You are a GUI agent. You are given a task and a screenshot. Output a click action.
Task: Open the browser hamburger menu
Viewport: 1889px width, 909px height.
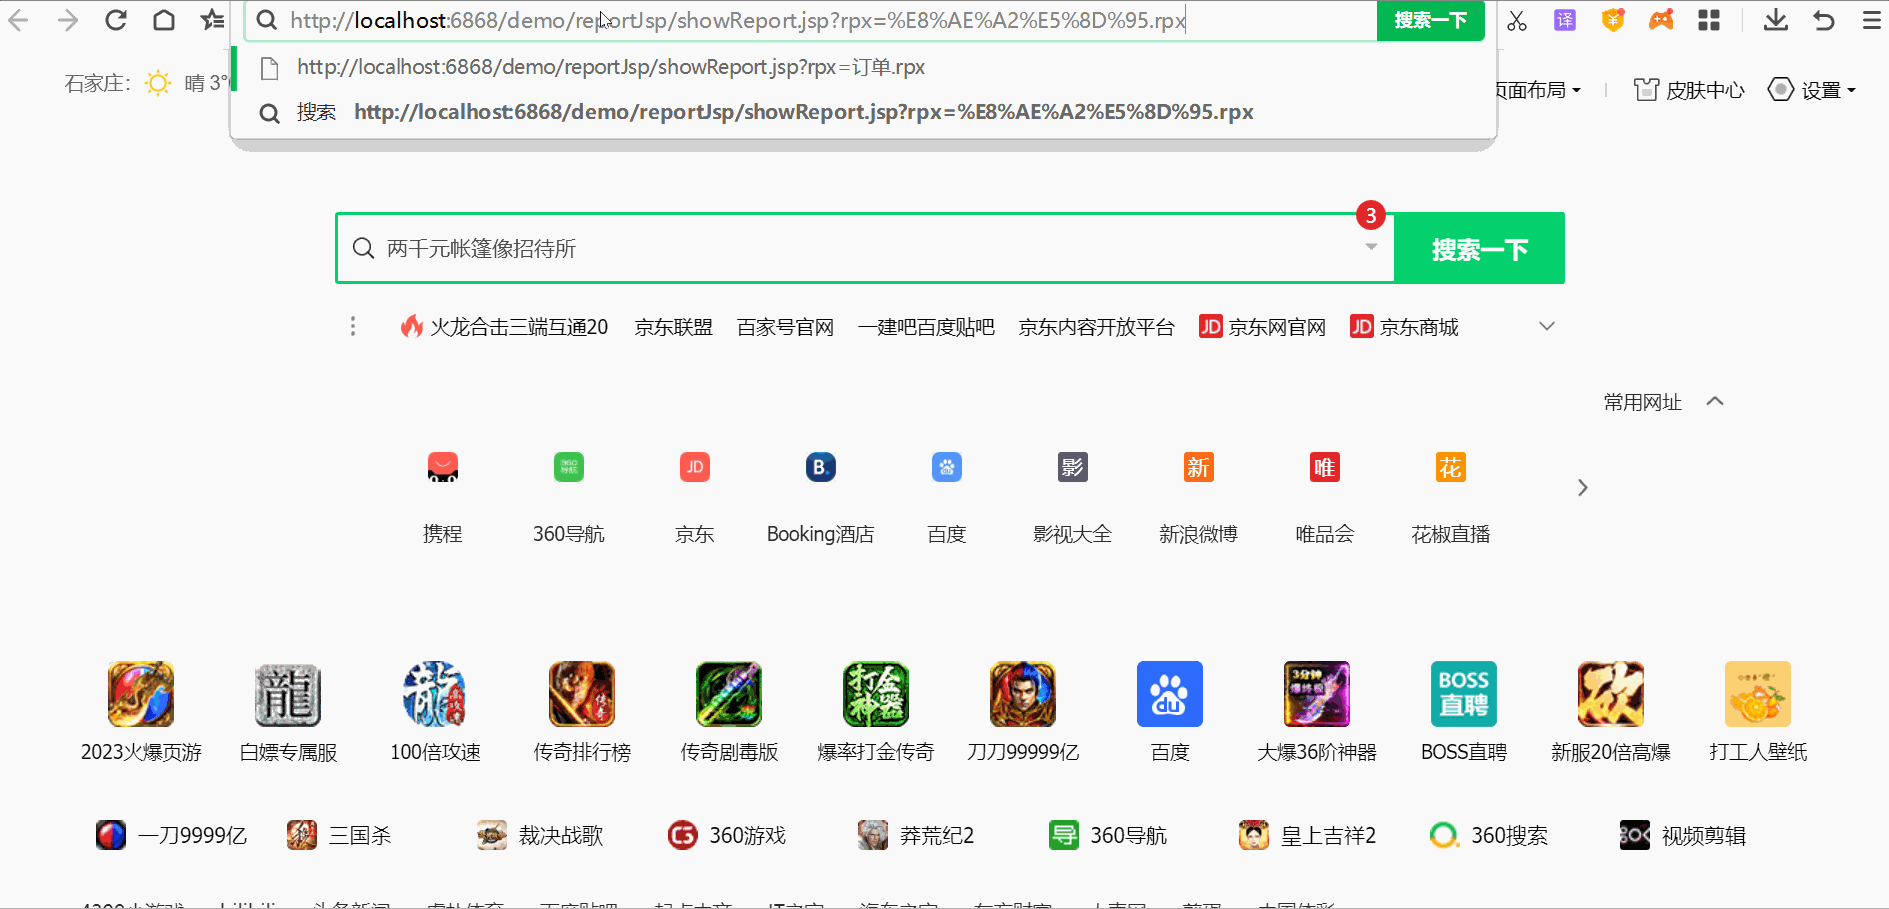(1872, 20)
